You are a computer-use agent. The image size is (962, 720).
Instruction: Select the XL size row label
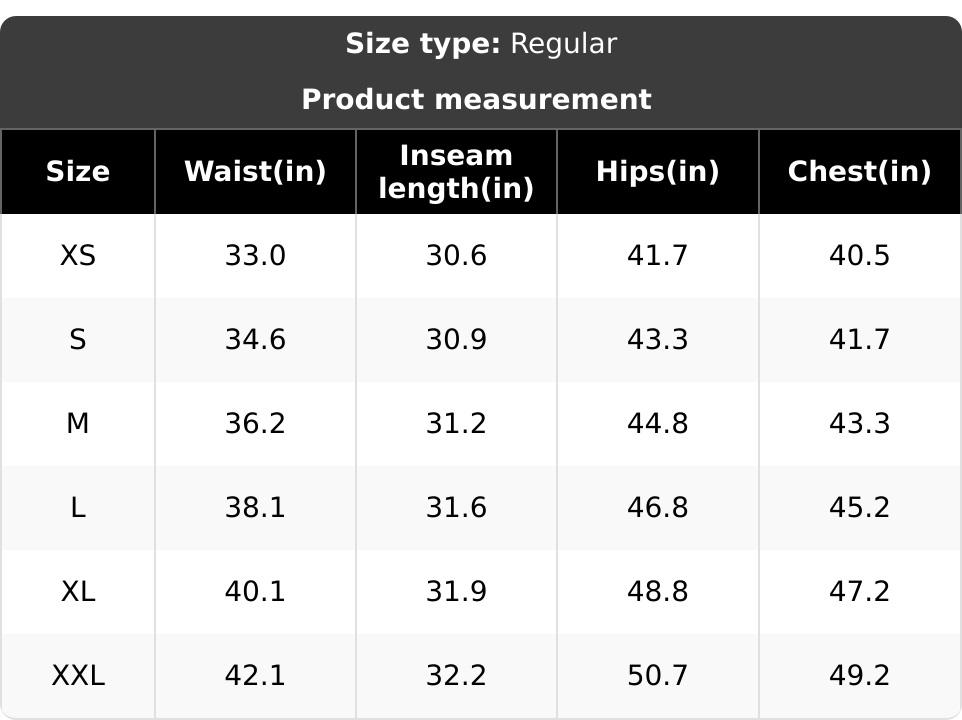click(78, 591)
